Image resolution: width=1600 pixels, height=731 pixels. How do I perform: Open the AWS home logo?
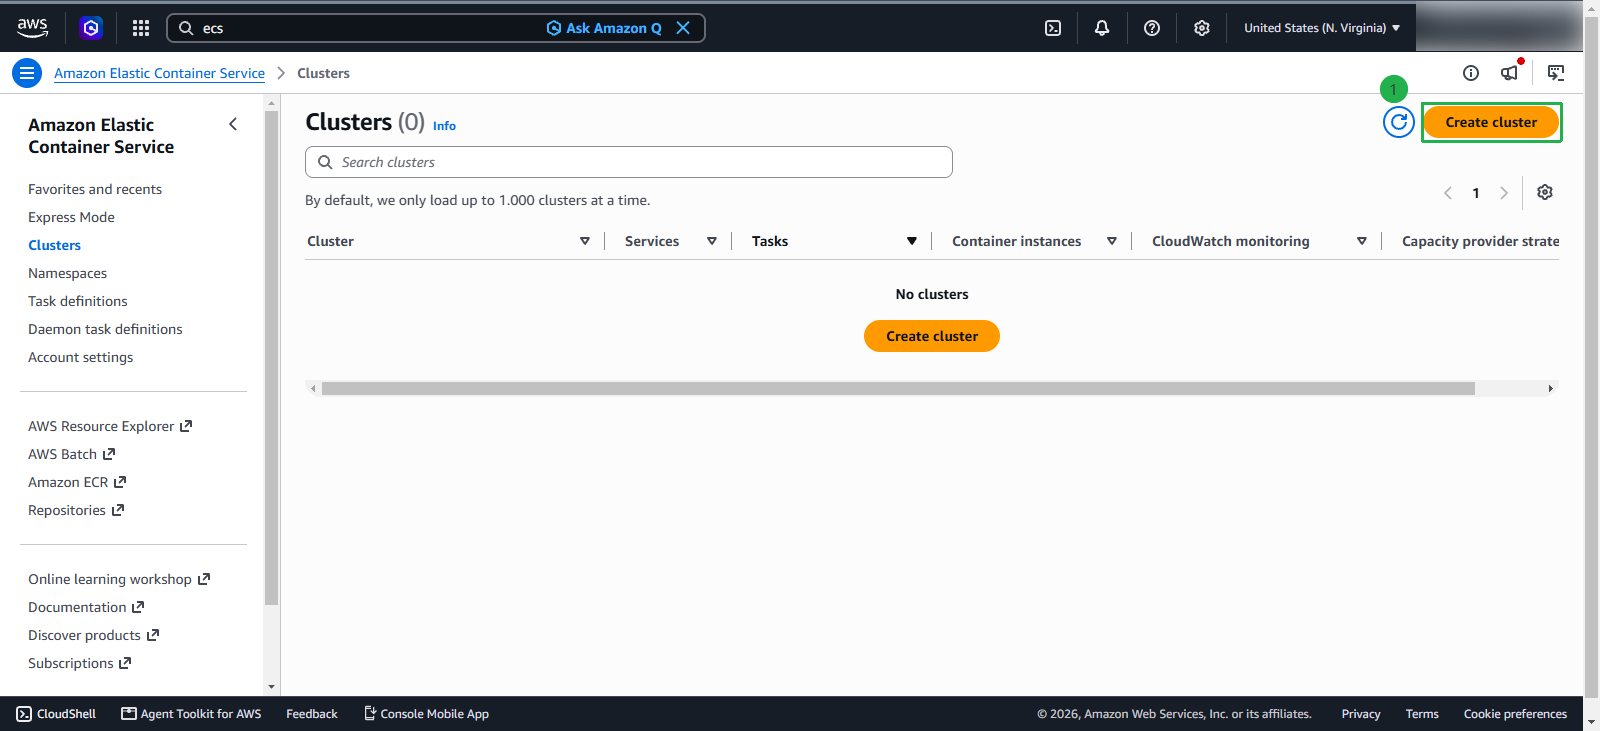[32, 28]
